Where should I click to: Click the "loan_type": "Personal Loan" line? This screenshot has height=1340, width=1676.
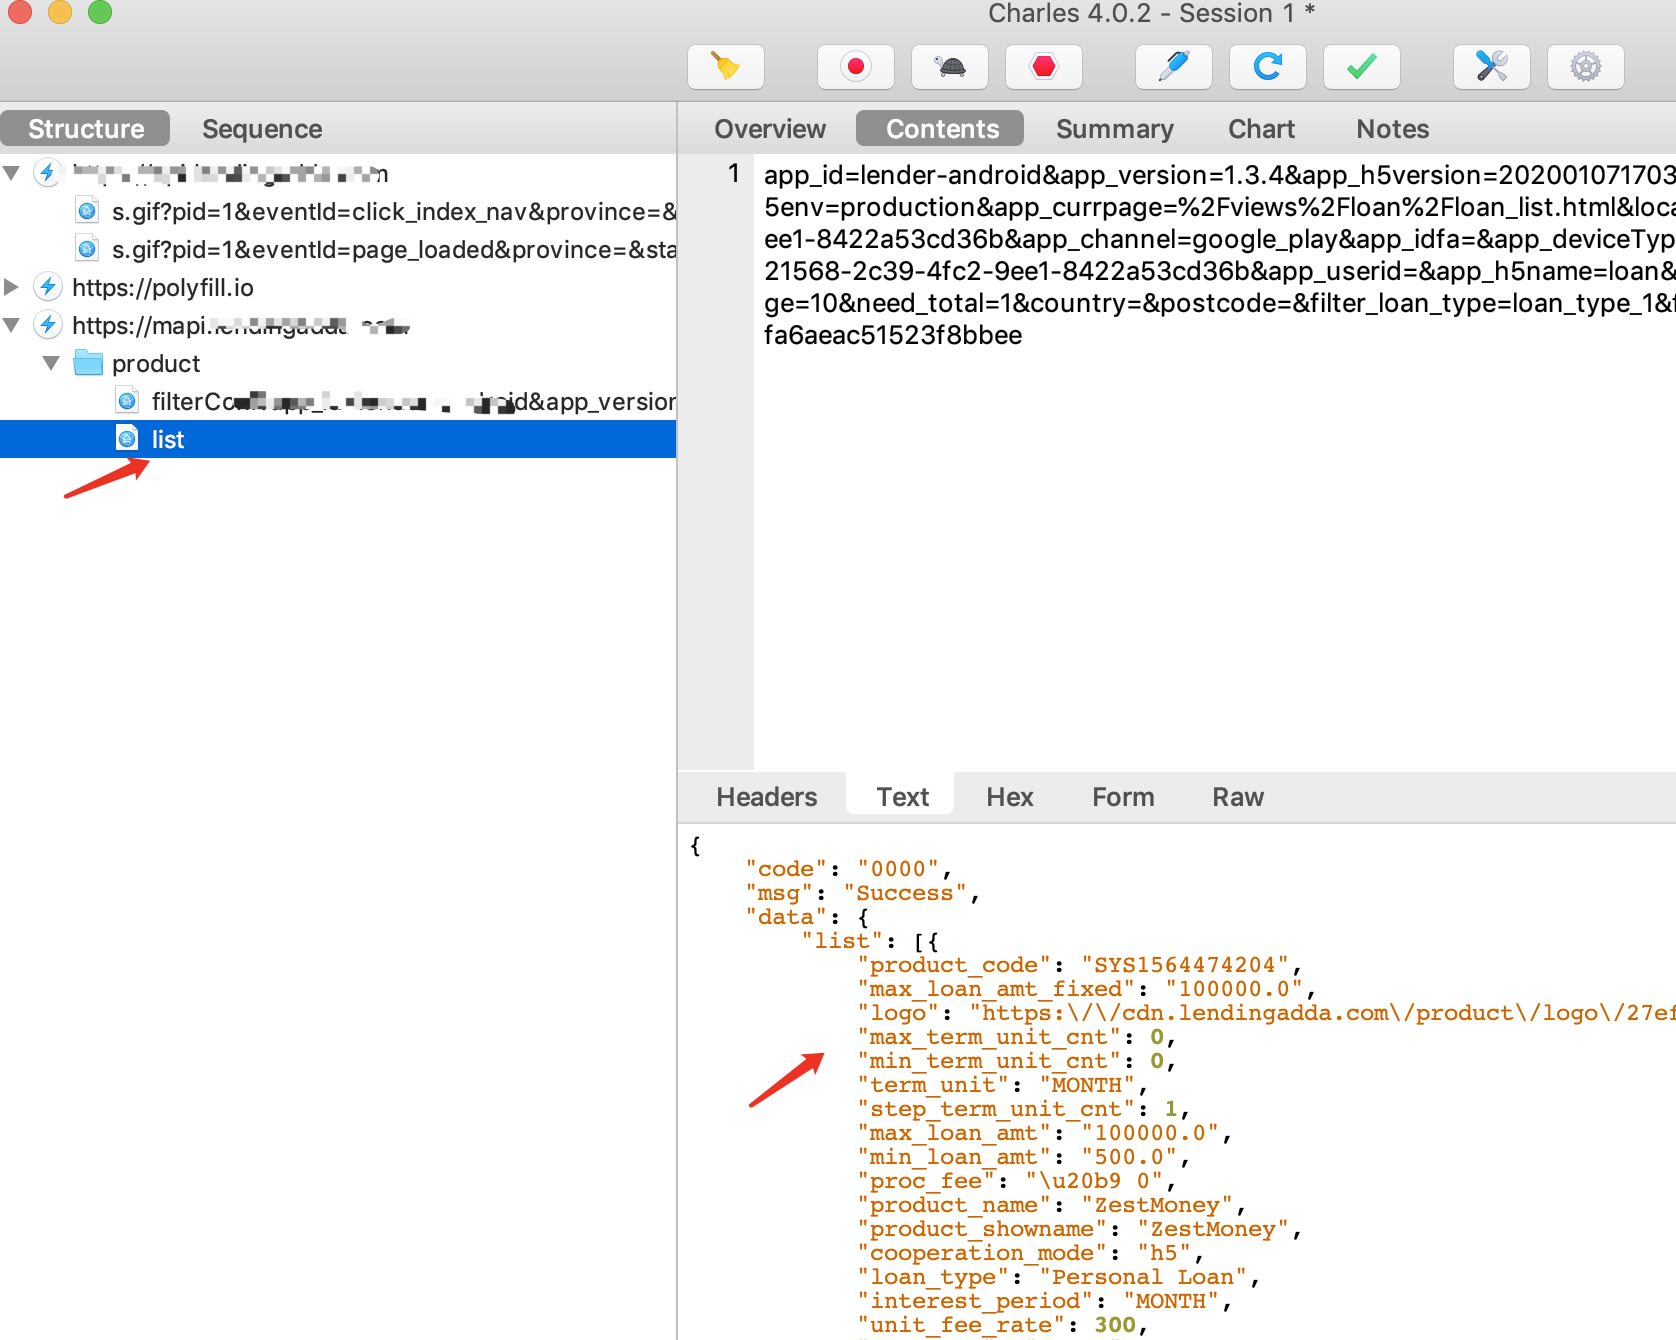(1058, 1277)
